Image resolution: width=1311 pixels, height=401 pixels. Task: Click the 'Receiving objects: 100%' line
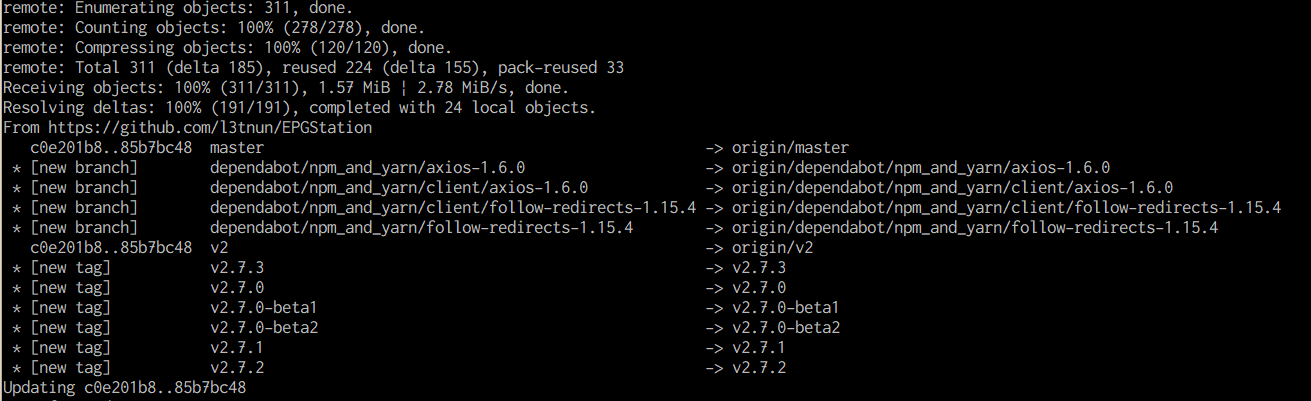click(276, 88)
